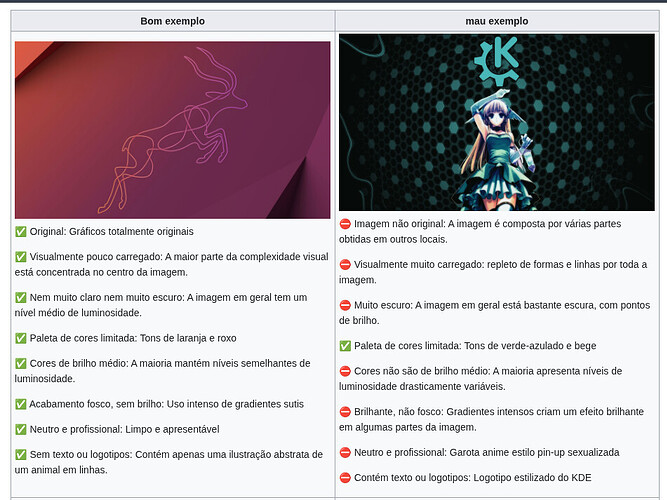
Task: Click the green check beside "Original: Gráficos totalmente originais"
Action: [20, 231]
